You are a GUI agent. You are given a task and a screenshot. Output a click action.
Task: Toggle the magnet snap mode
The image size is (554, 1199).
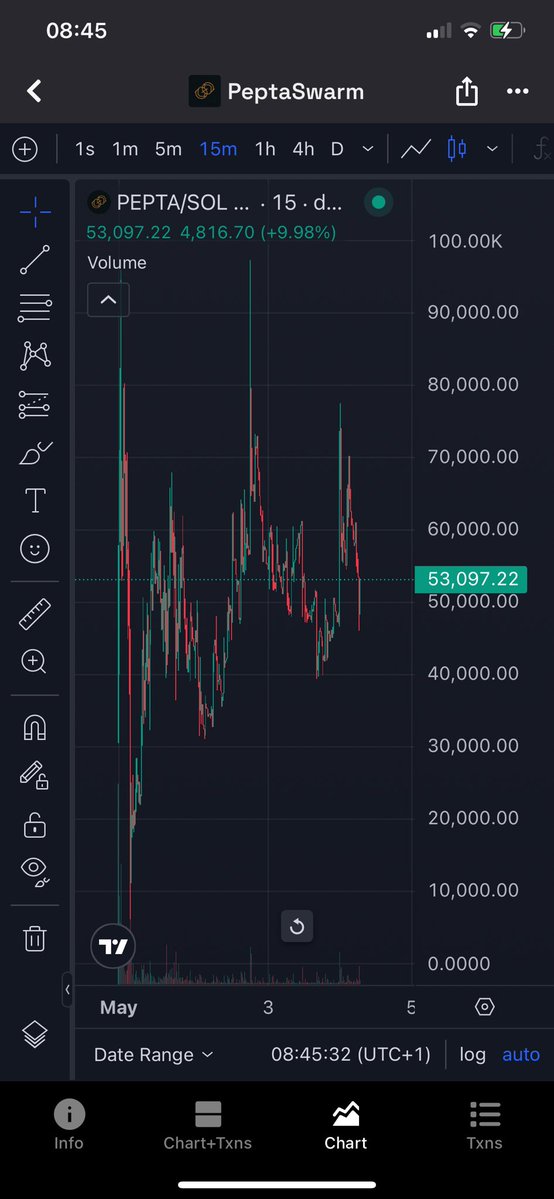(35, 727)
